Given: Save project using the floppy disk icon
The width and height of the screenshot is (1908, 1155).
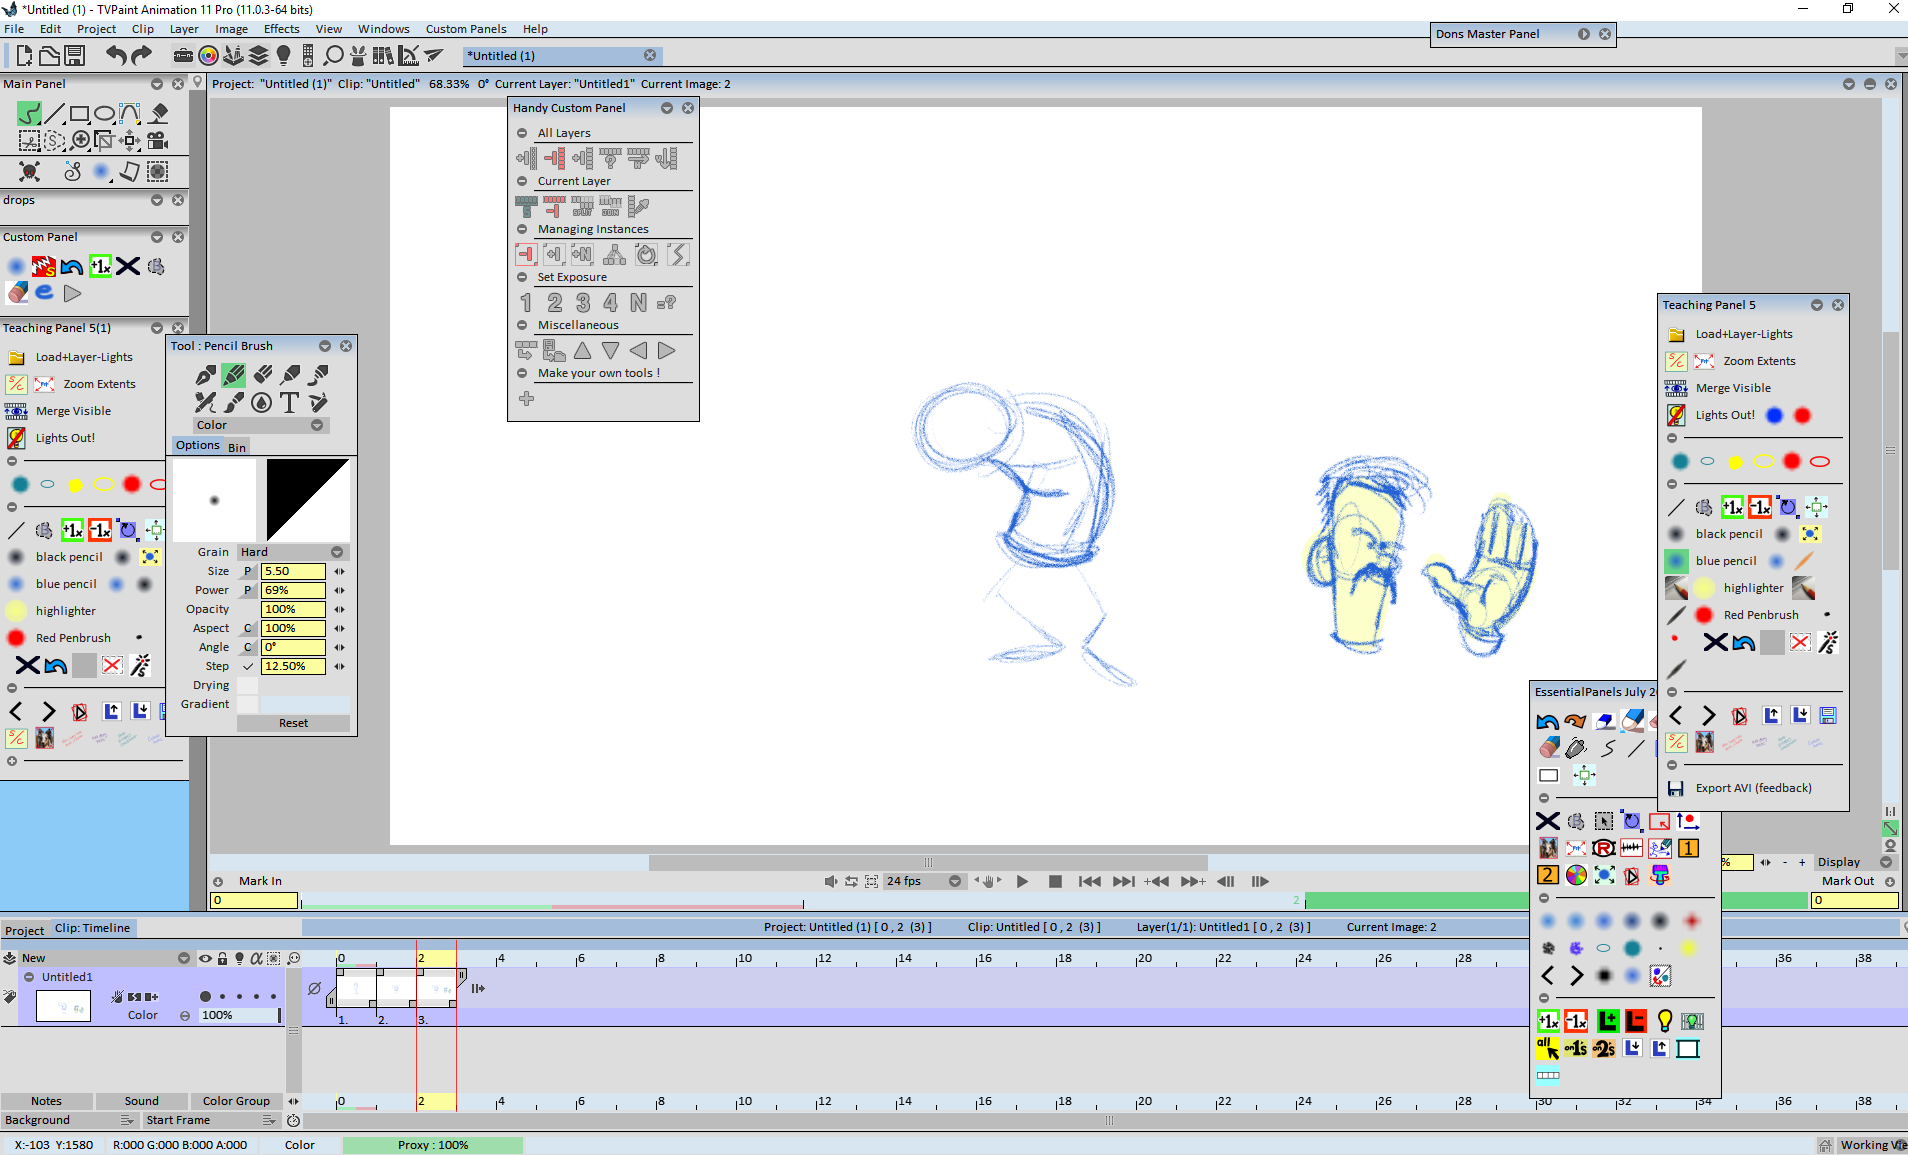Looking at the screenshot, I should [75, 55].
